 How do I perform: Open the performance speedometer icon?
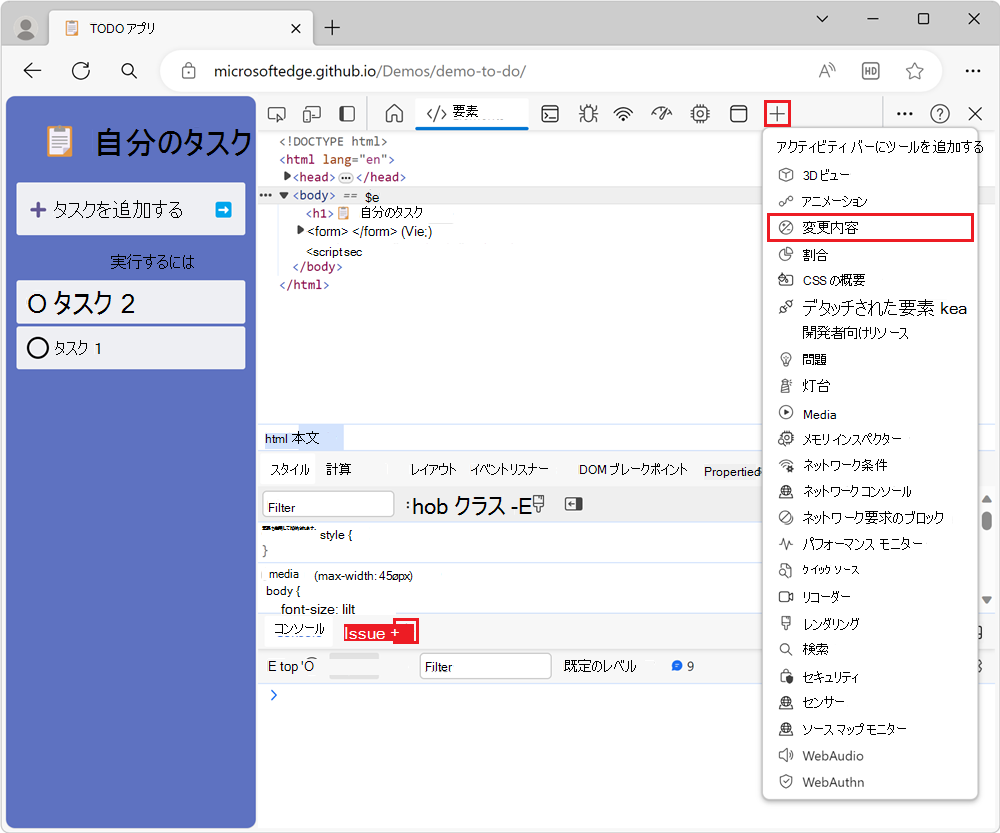661,113
